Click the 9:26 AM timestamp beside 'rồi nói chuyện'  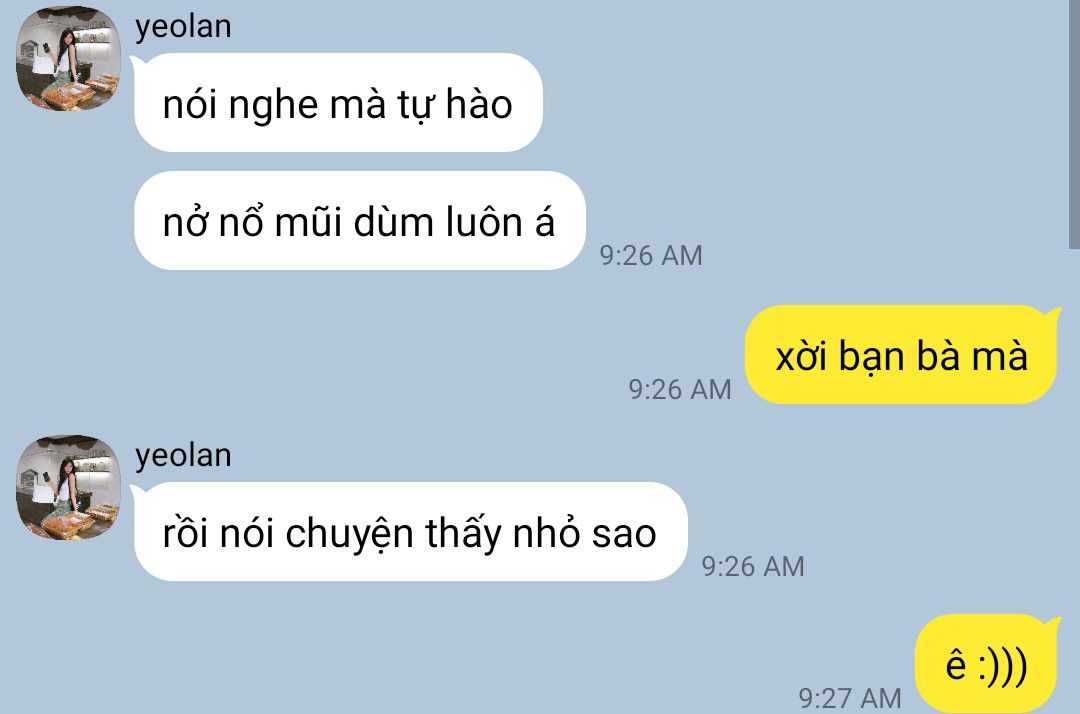pos(753,567)
